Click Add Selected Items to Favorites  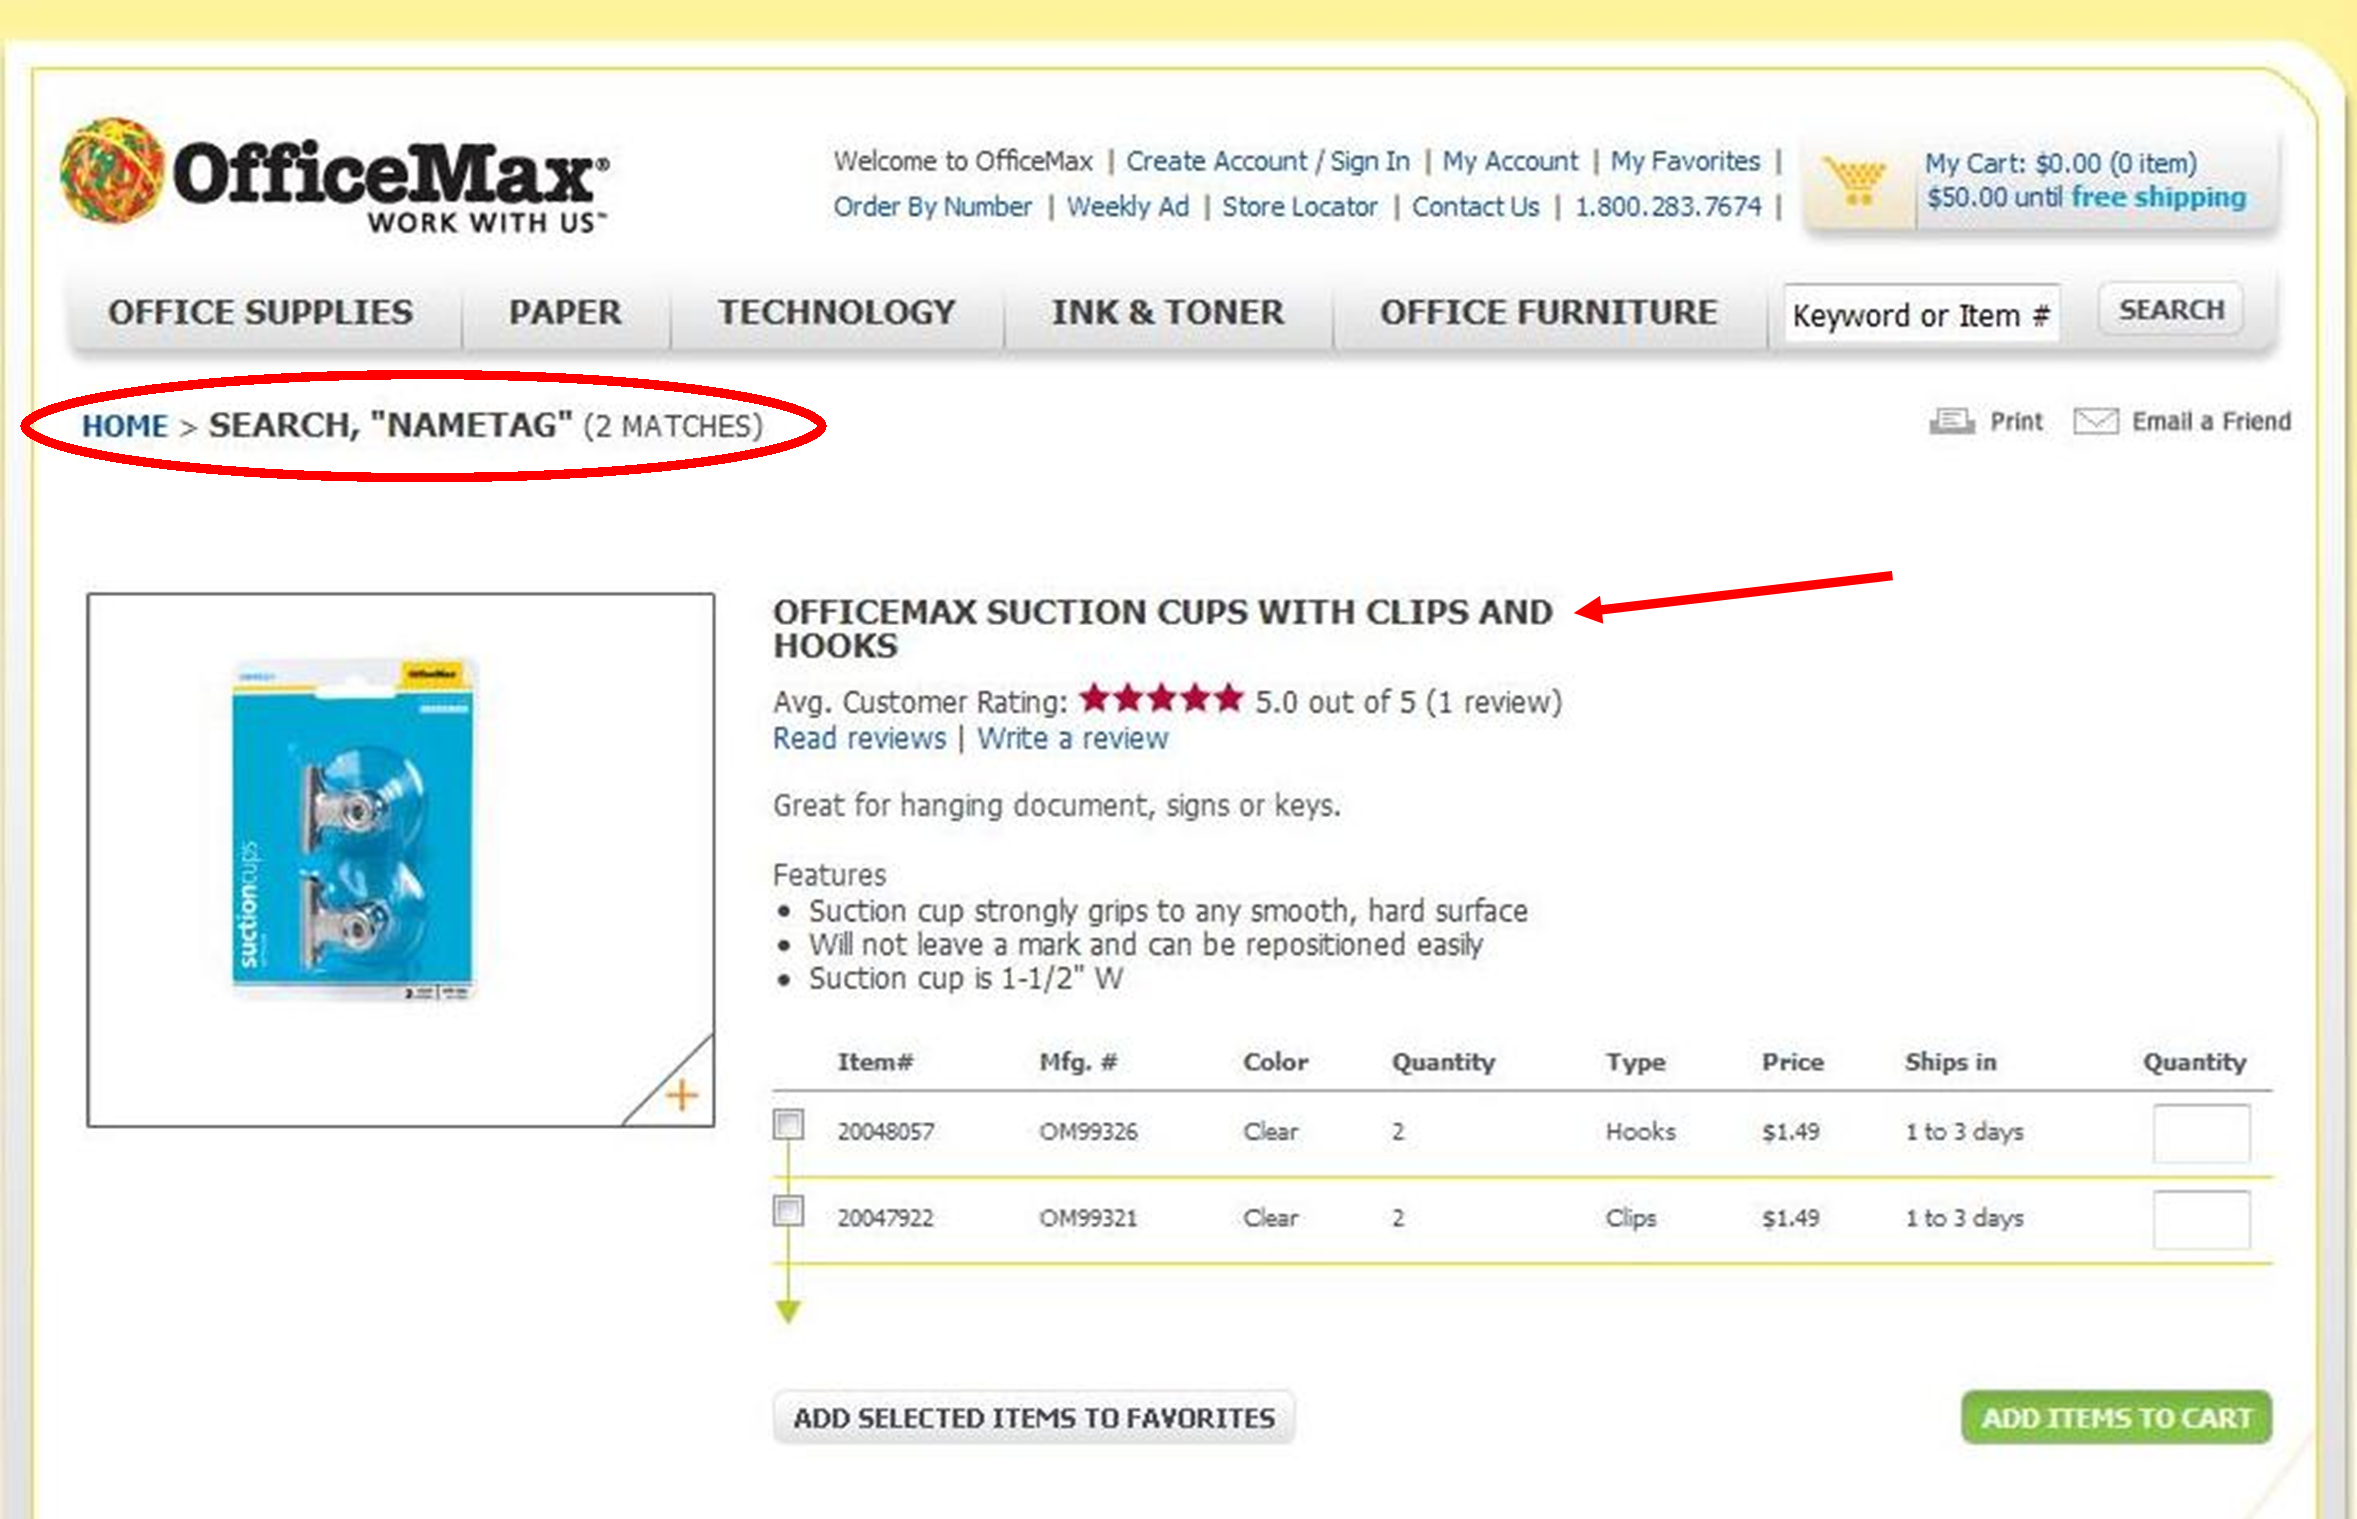[1033, 1417]
